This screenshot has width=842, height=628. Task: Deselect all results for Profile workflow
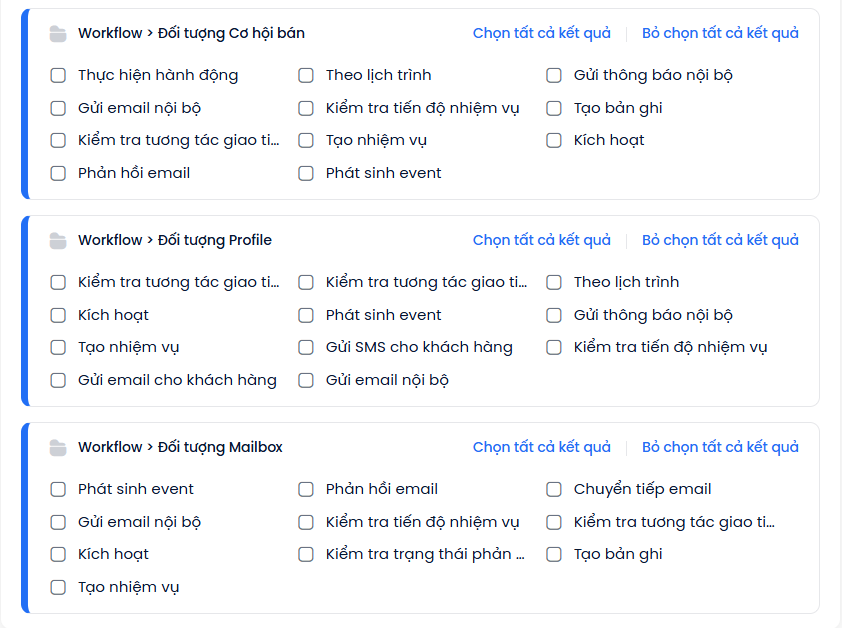(720, 240)
